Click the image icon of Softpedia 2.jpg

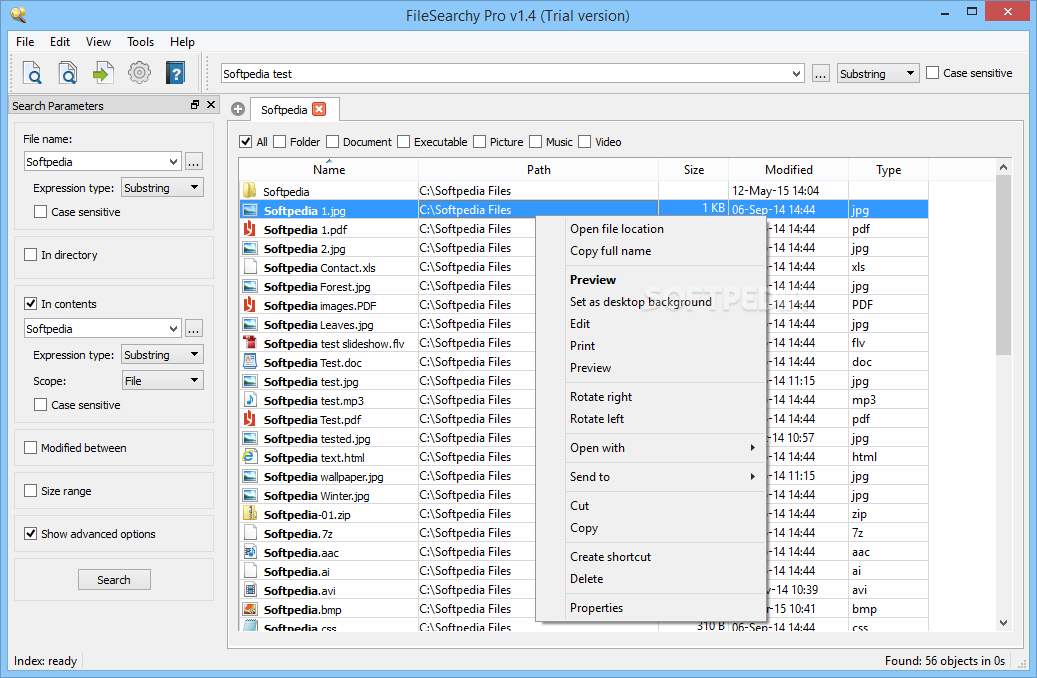(250, 249)
